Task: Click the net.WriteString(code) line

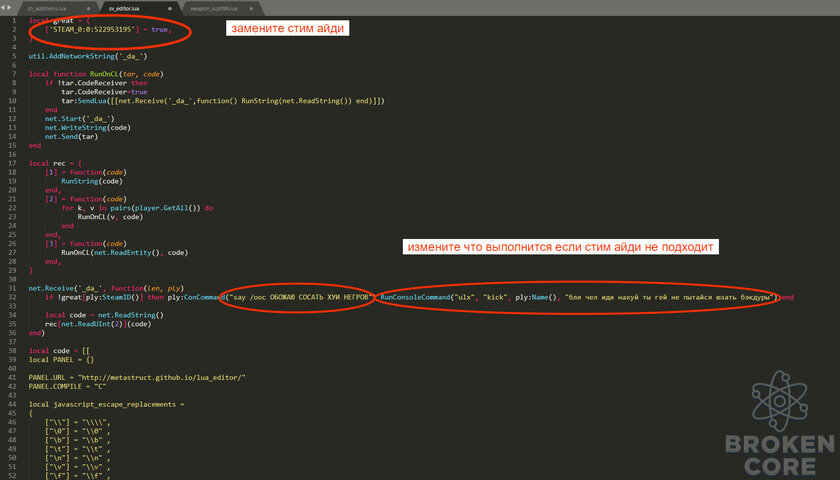Action: coord(88,128)
